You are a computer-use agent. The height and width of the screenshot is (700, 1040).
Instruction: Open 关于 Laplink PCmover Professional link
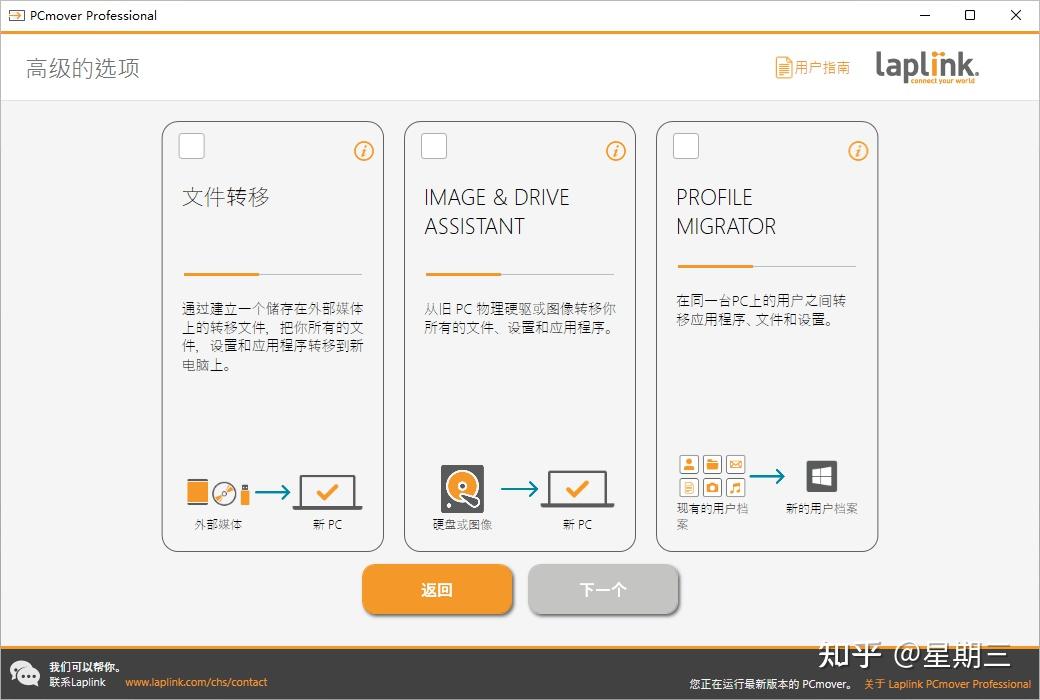[947, 683]
